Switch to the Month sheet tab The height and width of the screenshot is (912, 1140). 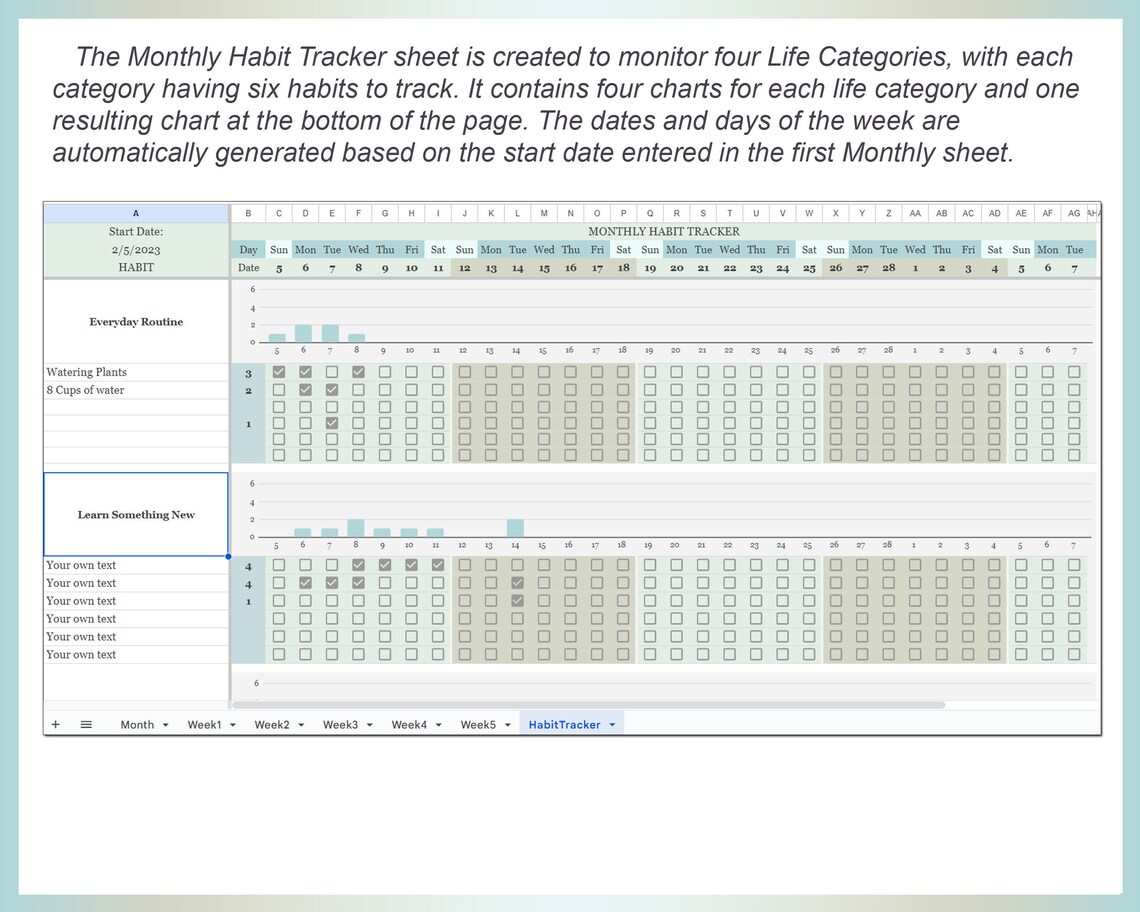coord(138,724)
